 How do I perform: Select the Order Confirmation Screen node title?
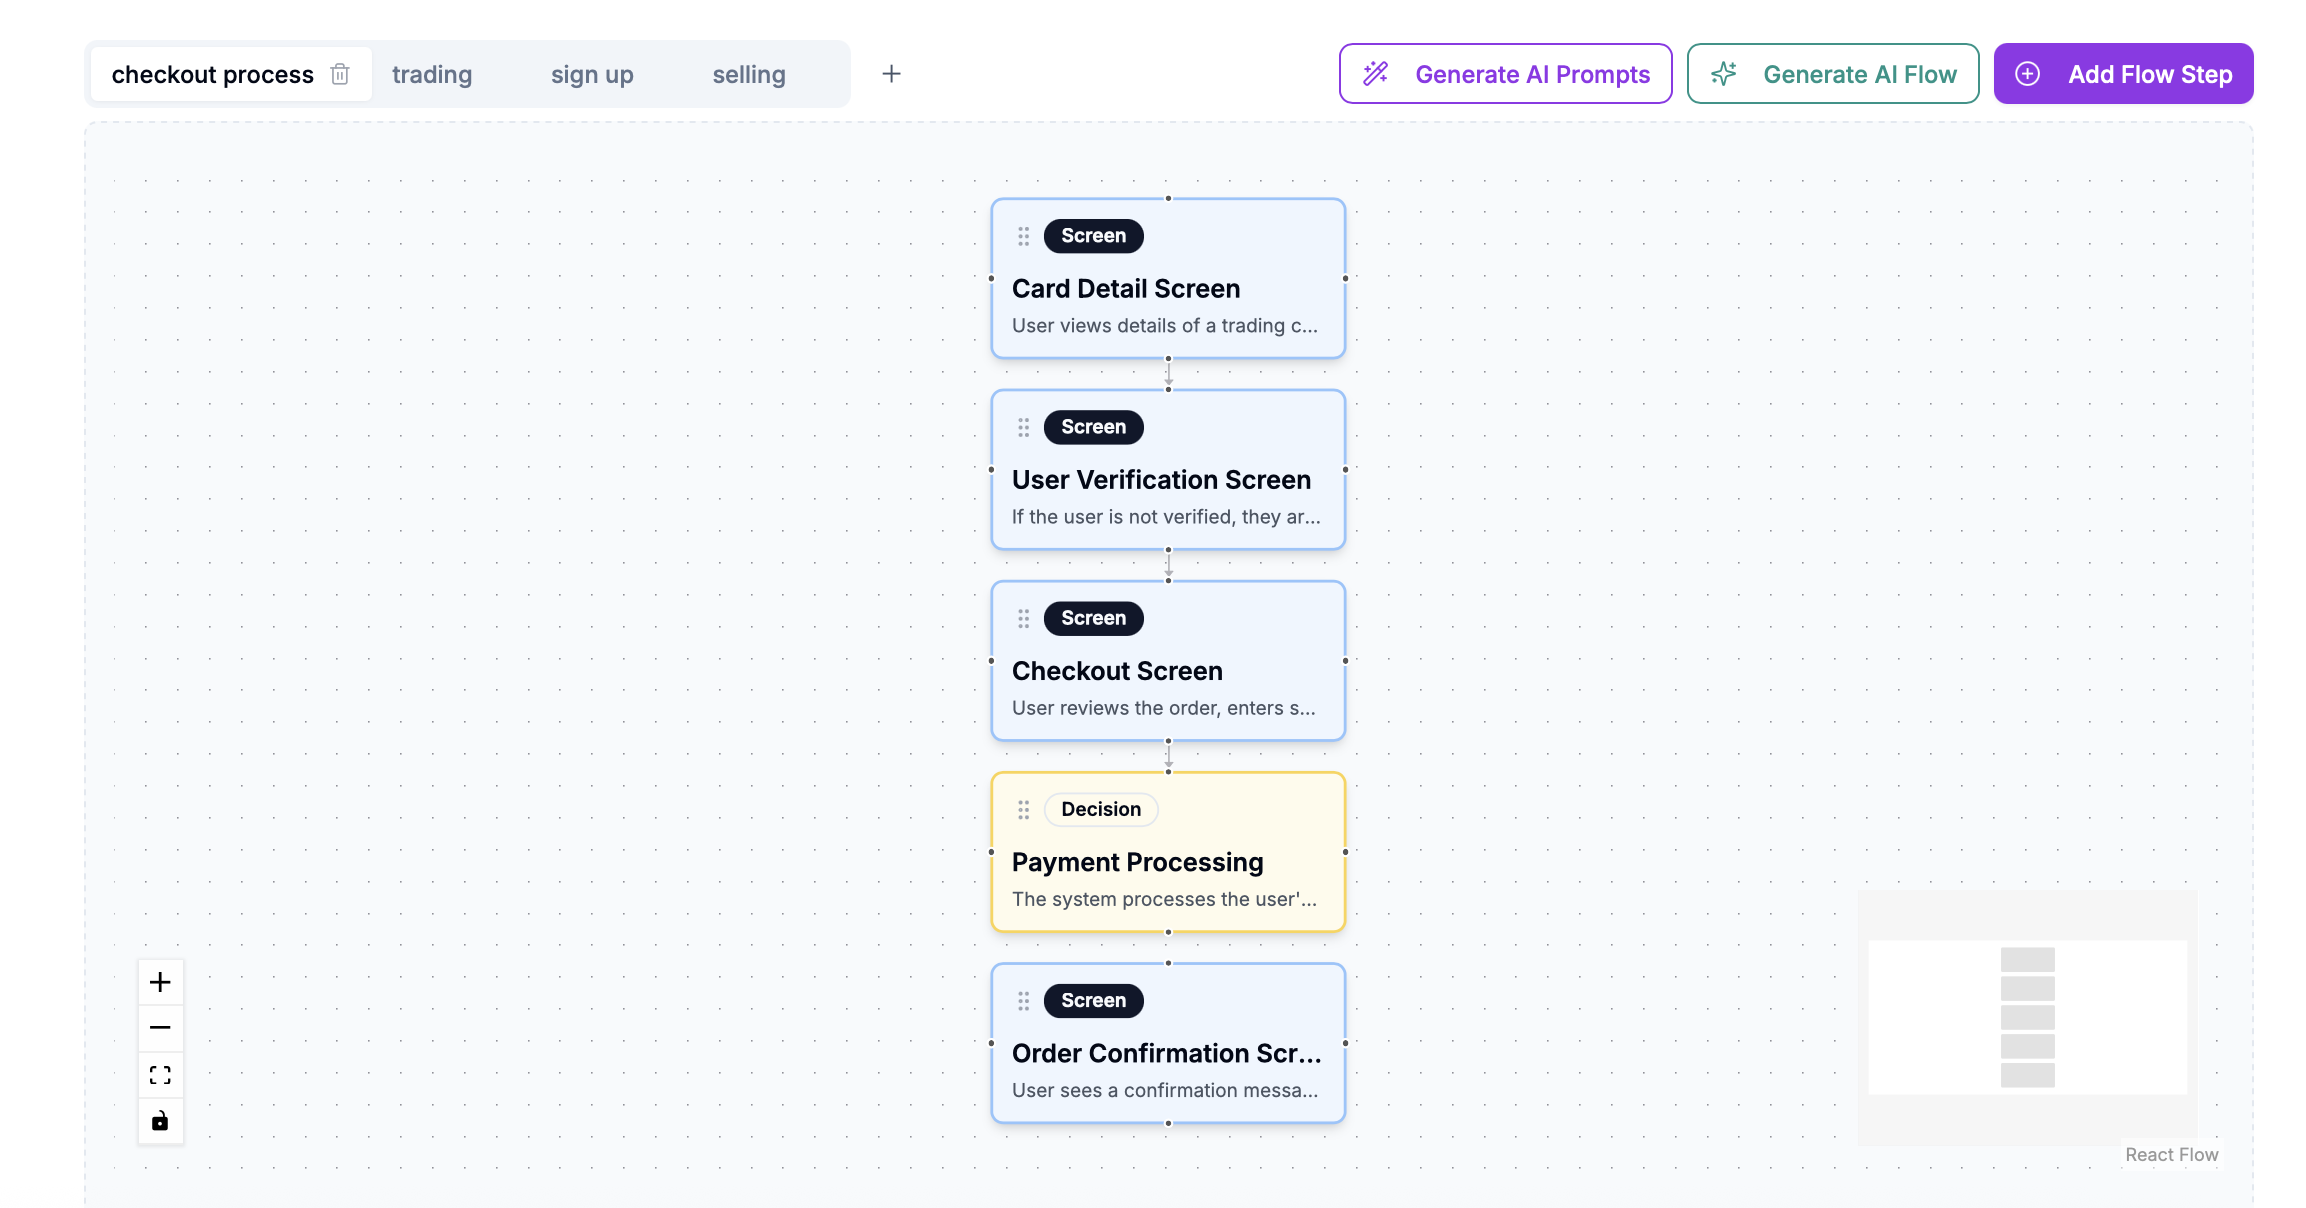1166,1053
